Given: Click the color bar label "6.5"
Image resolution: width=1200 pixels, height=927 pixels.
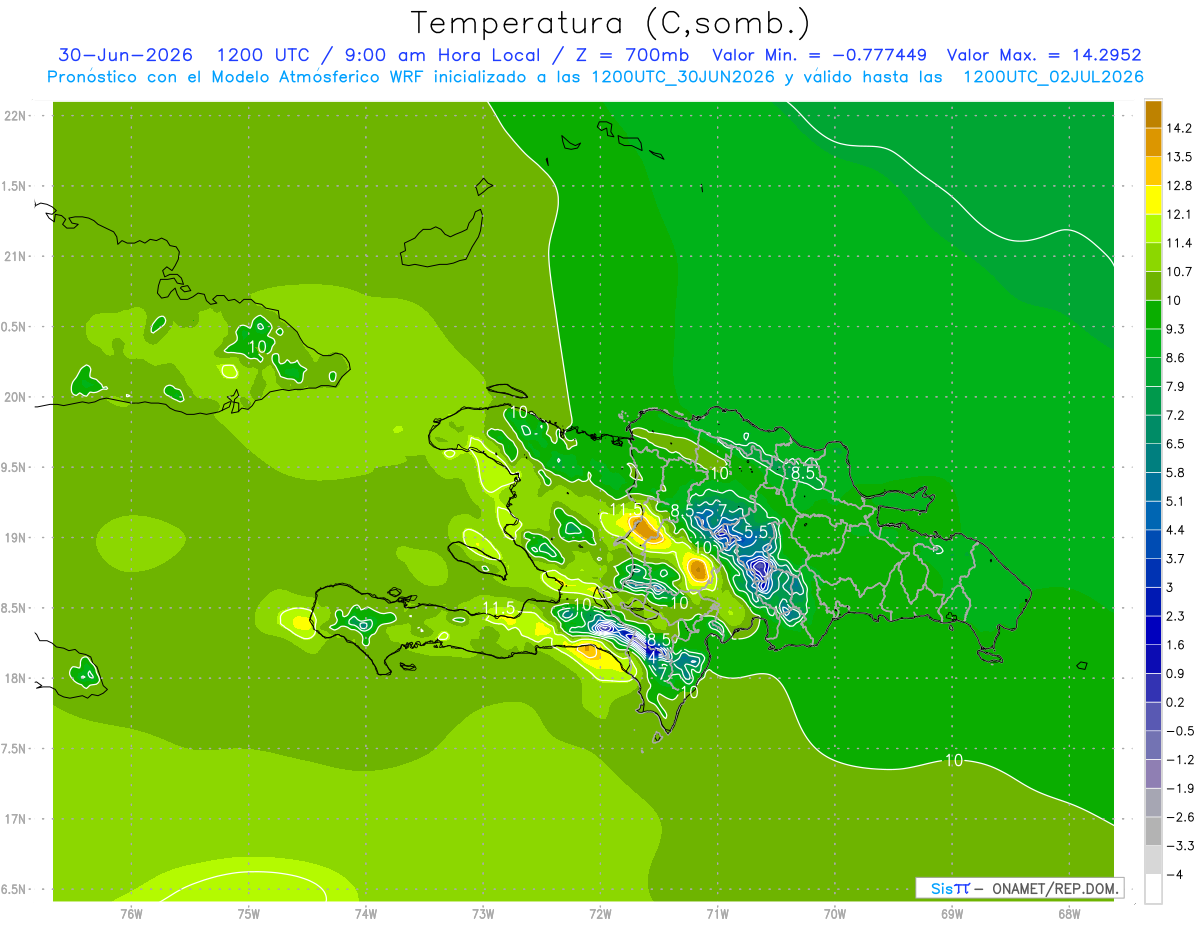Looking at the screenshot, I should point(1175,444).
